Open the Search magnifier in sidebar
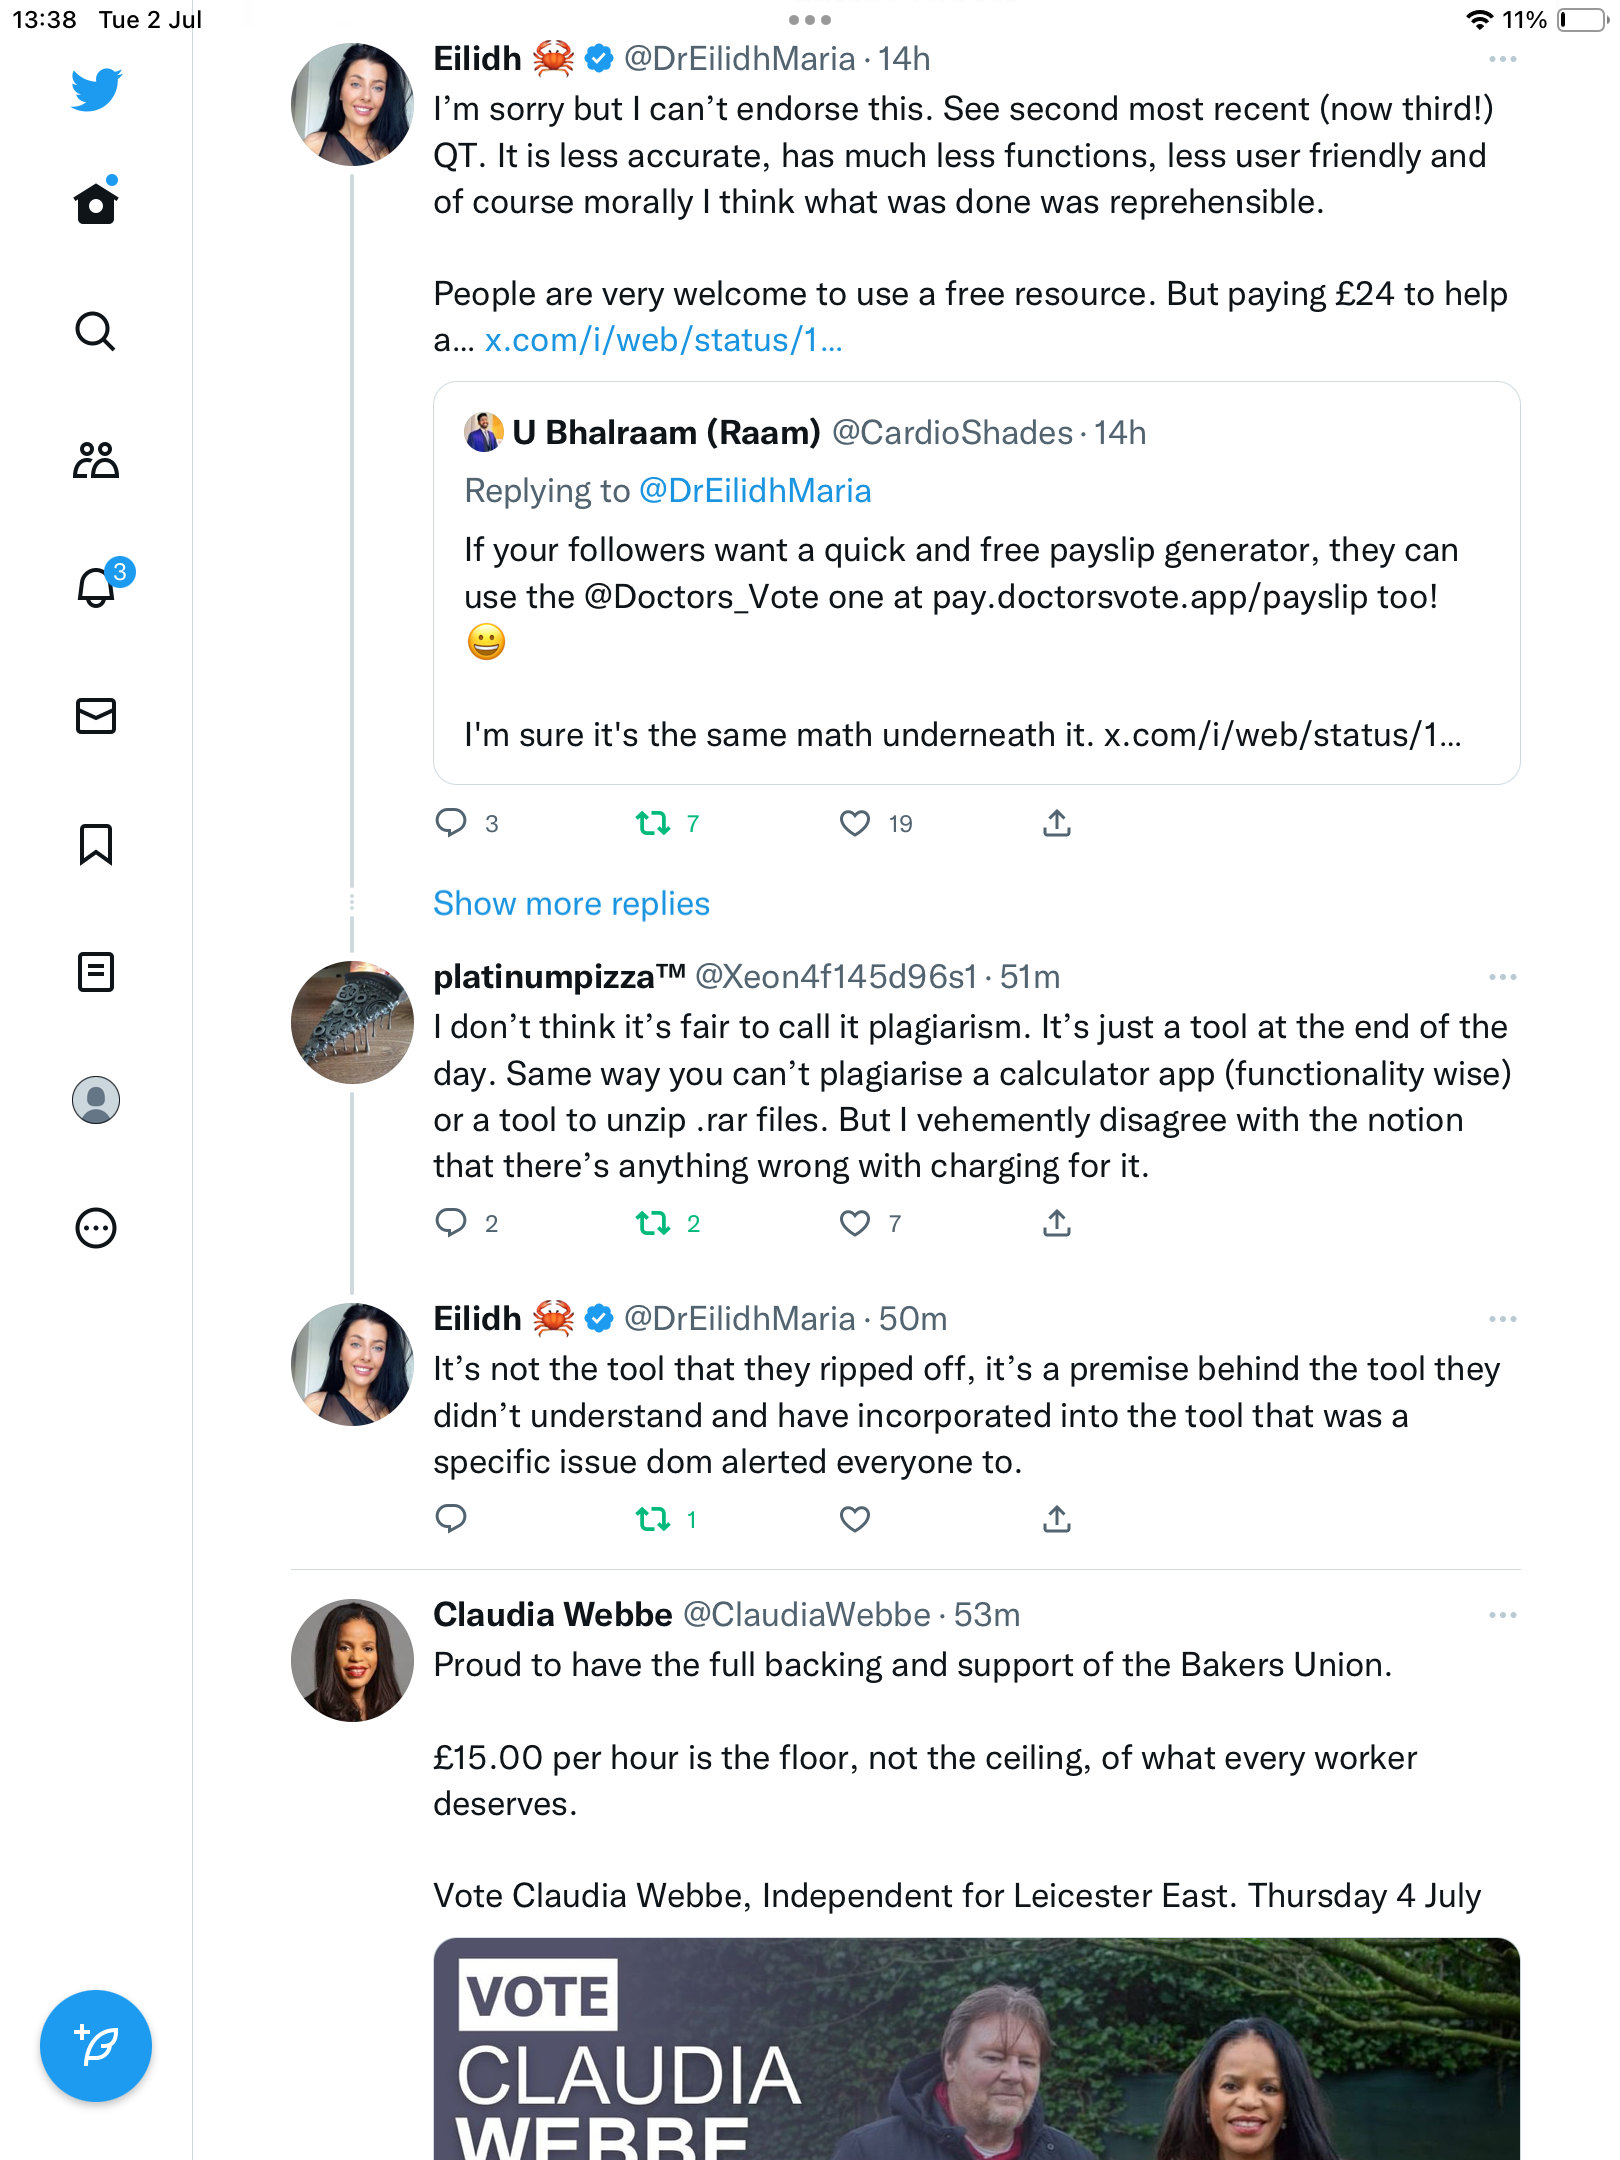The width and height of the screenshot is (1620, 2160). tap(96, 331)
